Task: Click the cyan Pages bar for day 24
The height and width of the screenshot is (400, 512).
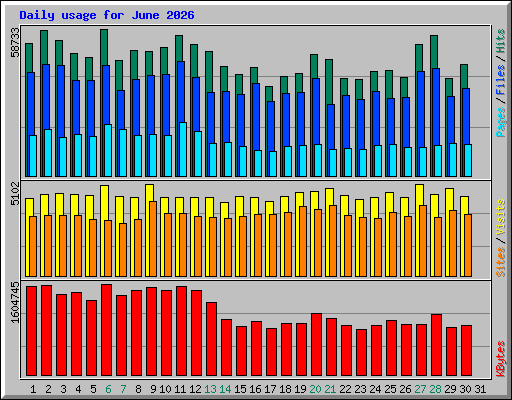Action: tap(378, 161)
